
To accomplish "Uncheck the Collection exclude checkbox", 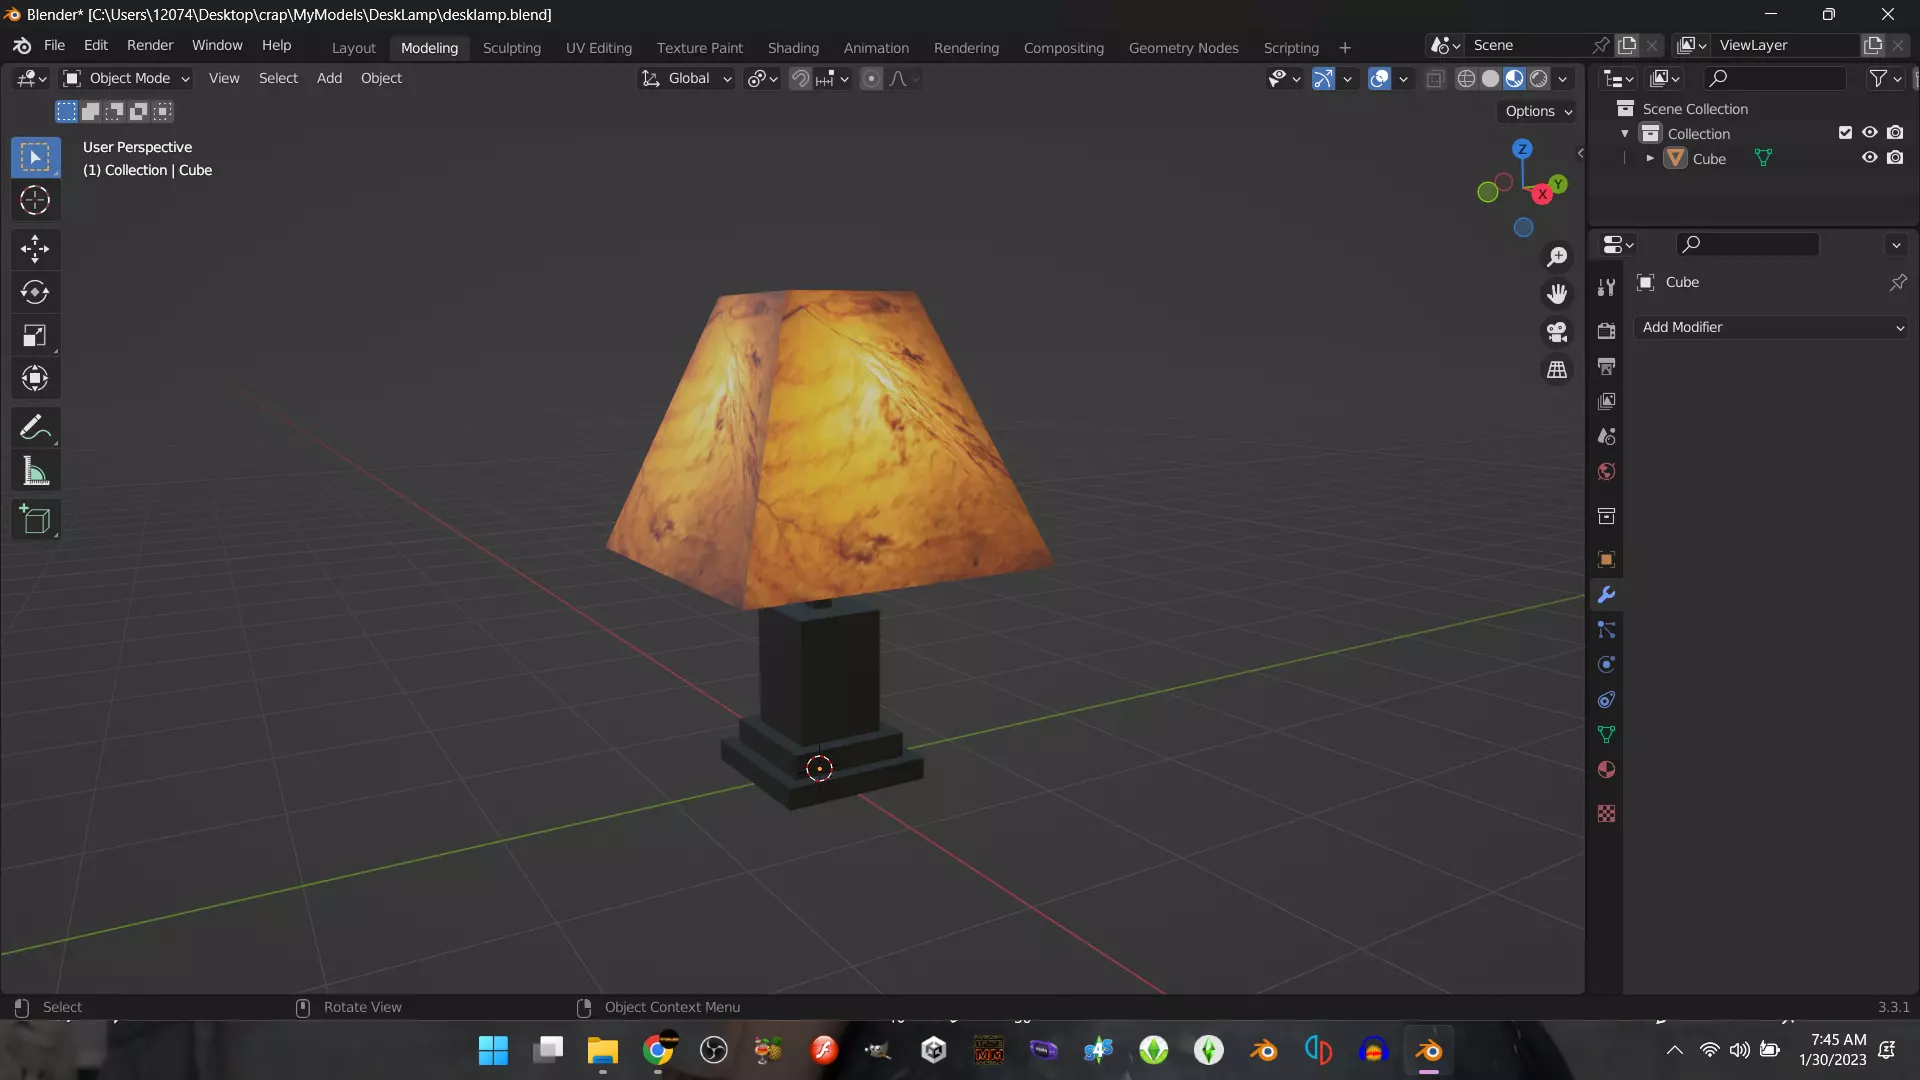I will [1845, 133].
